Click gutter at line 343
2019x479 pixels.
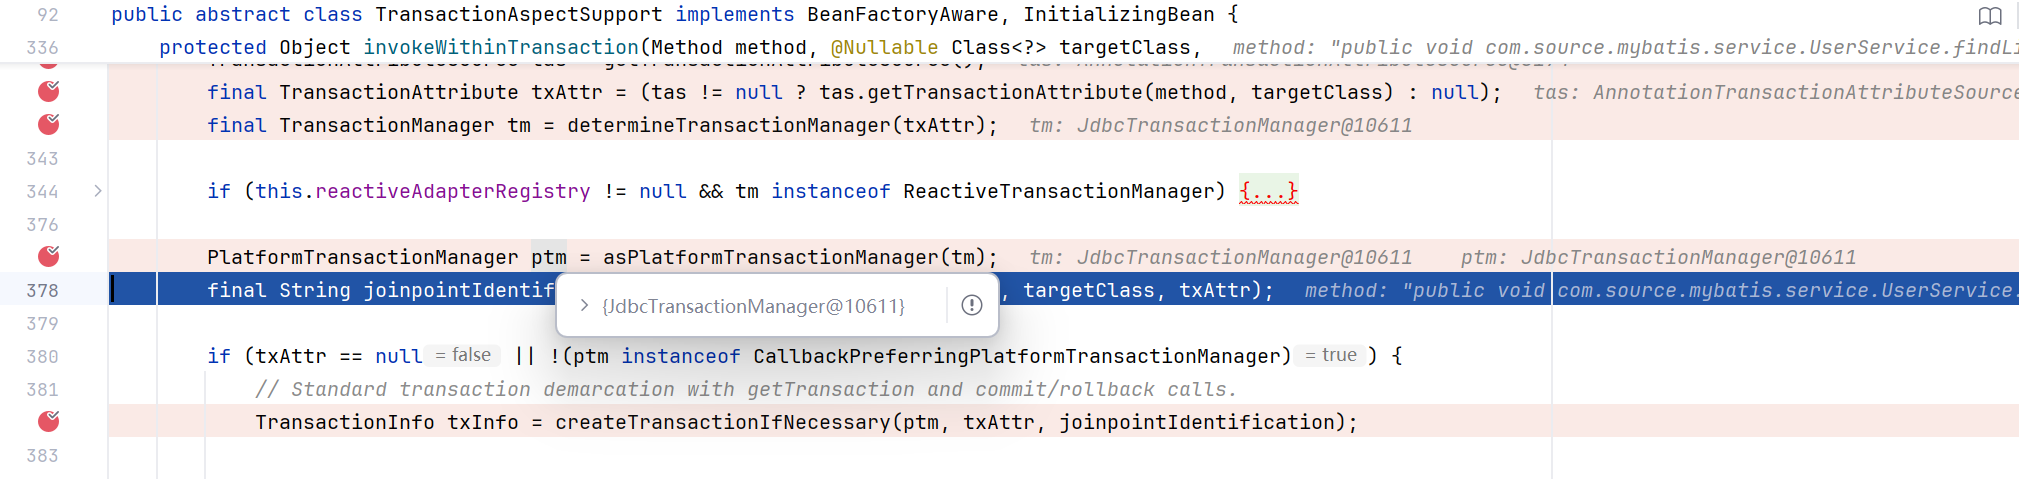coord(42,159)
